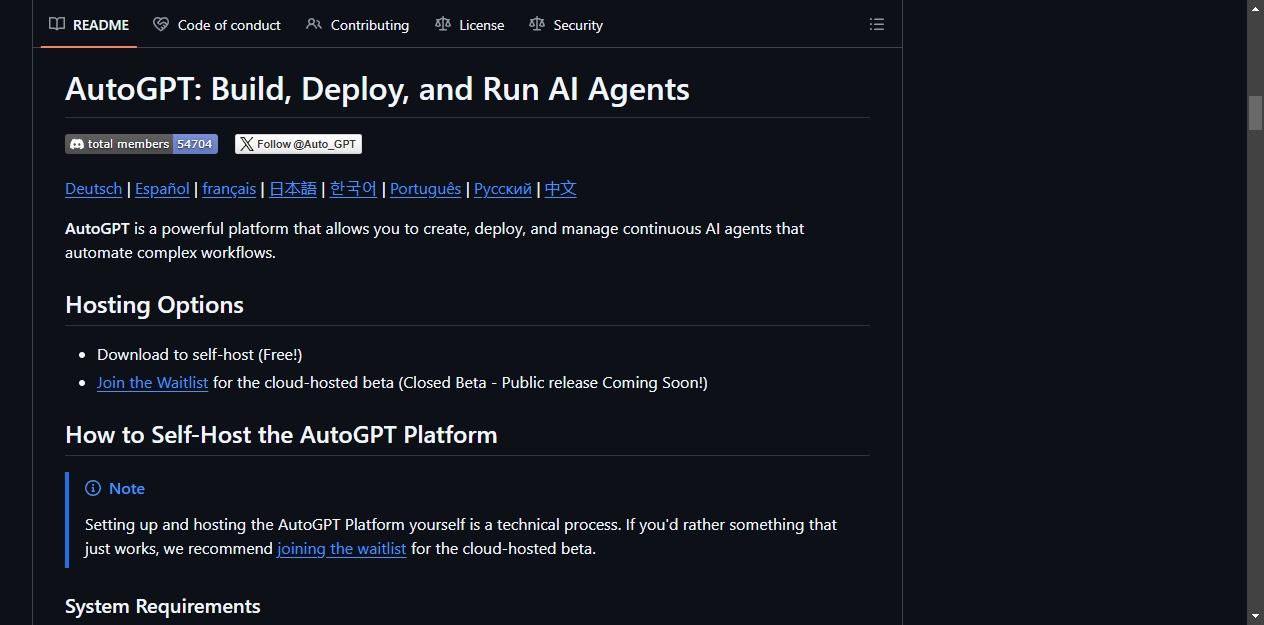Follow the Join the Waitlist link
The width and height of the screenshot is (1264, 625).
click(x=153, y=383)
